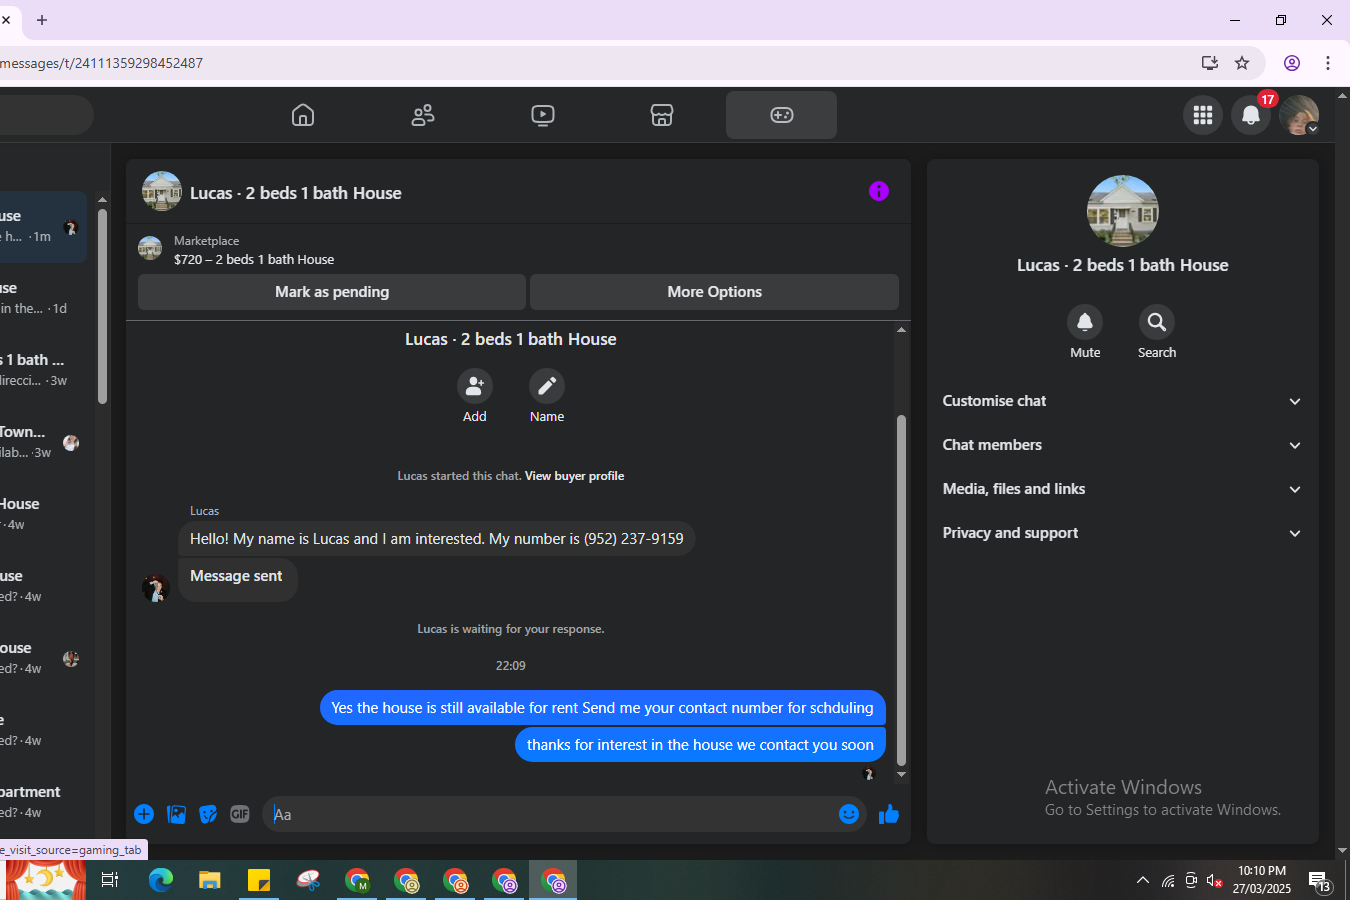
Task: Click the volume icon in system tray
Action: [x=1215, y=881]
